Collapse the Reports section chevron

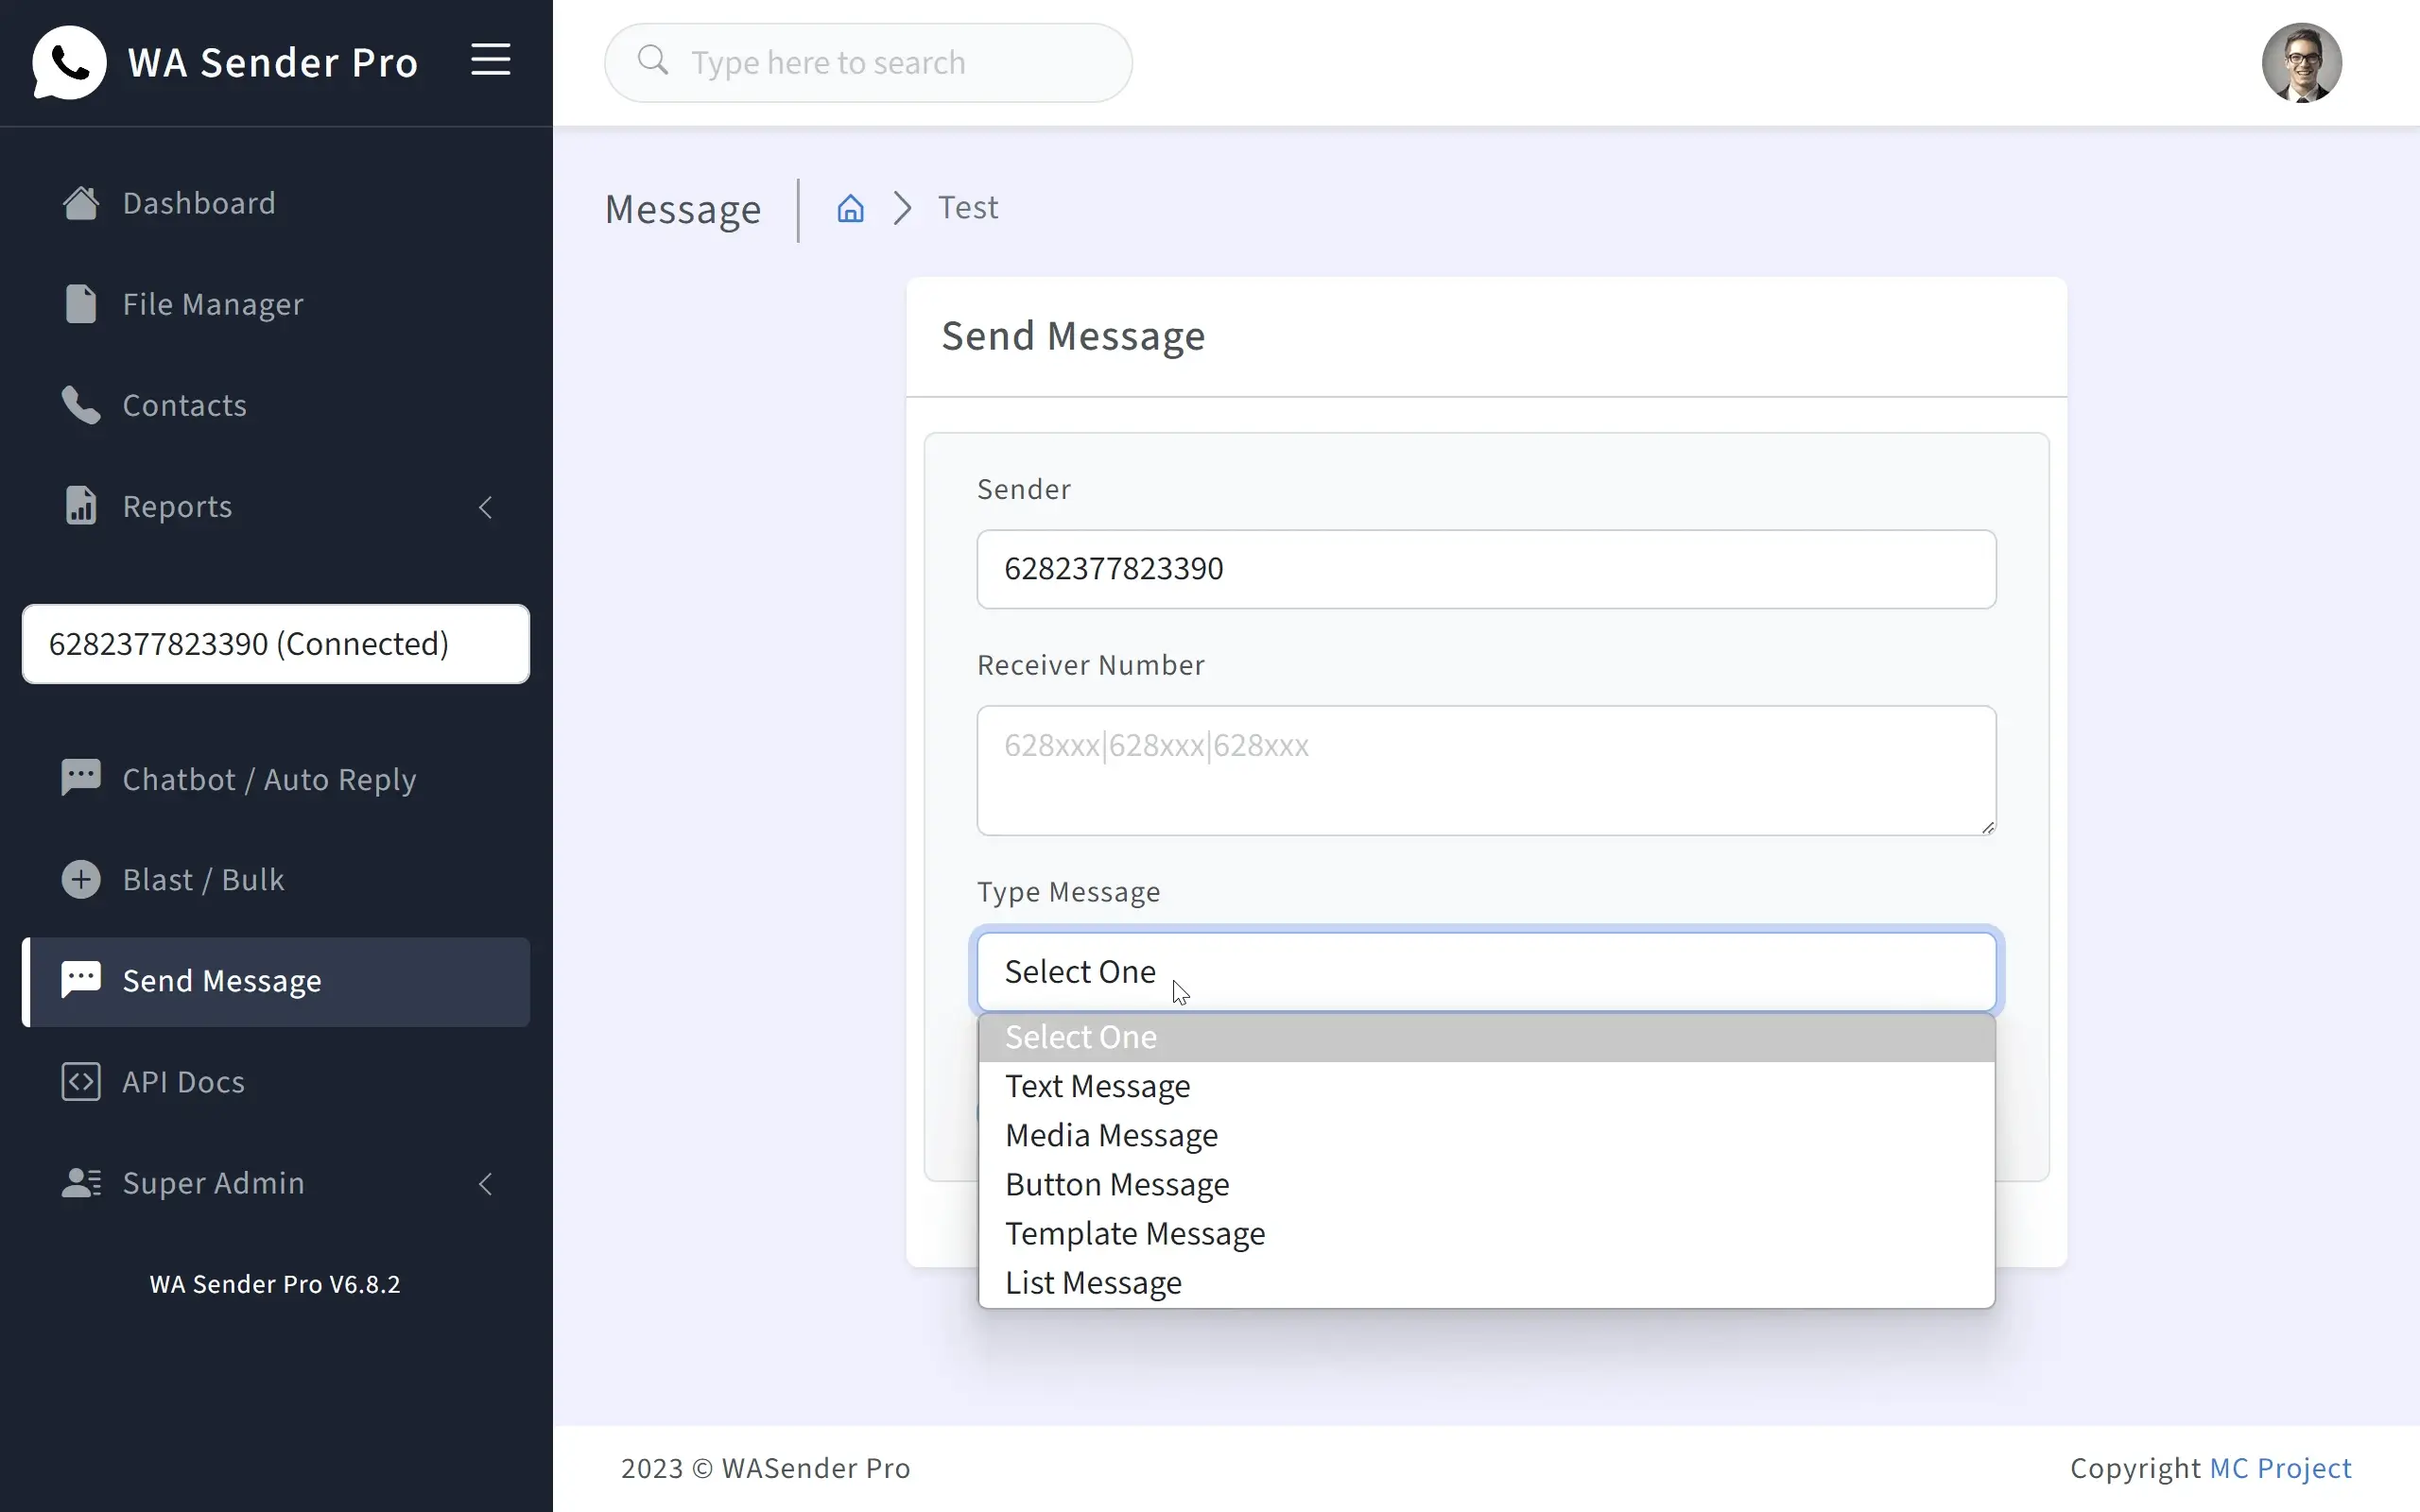point(486,508)
